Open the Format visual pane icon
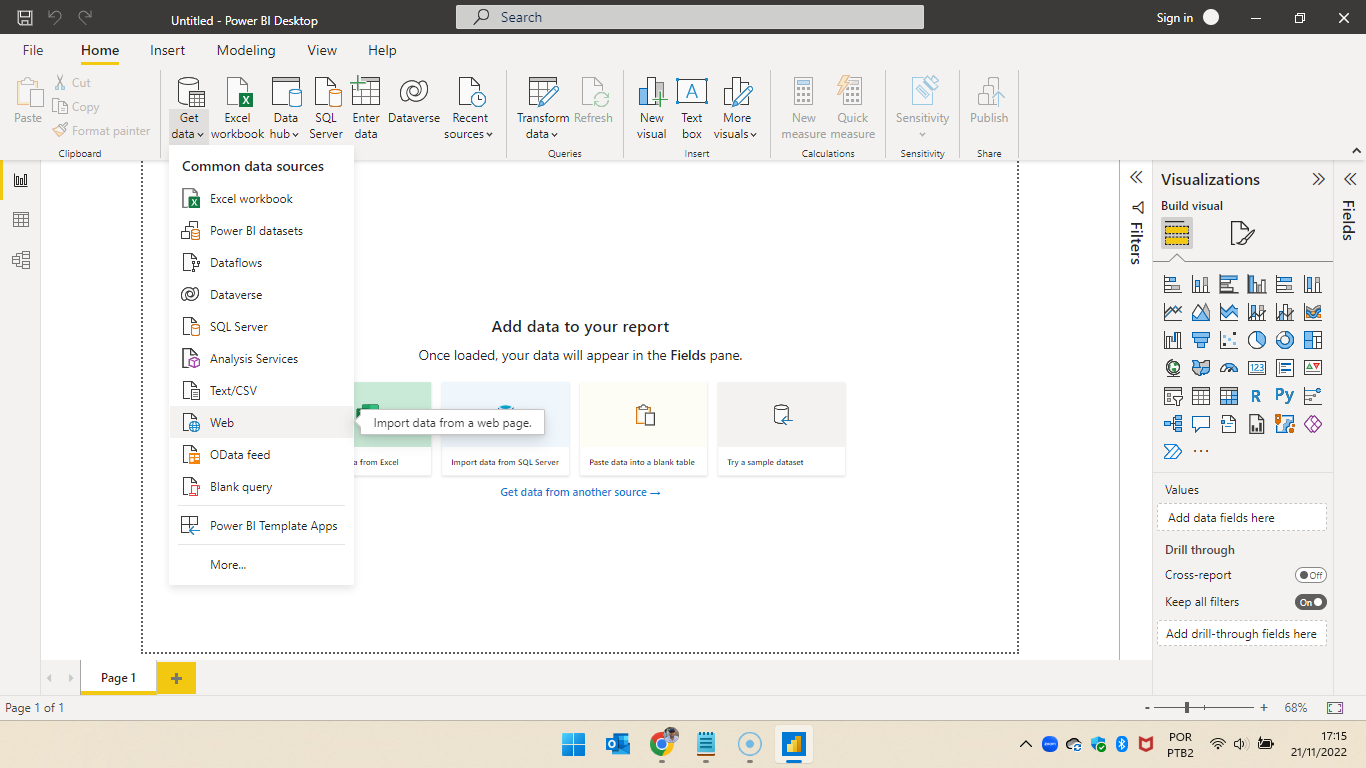 [x=1241, y=234]
